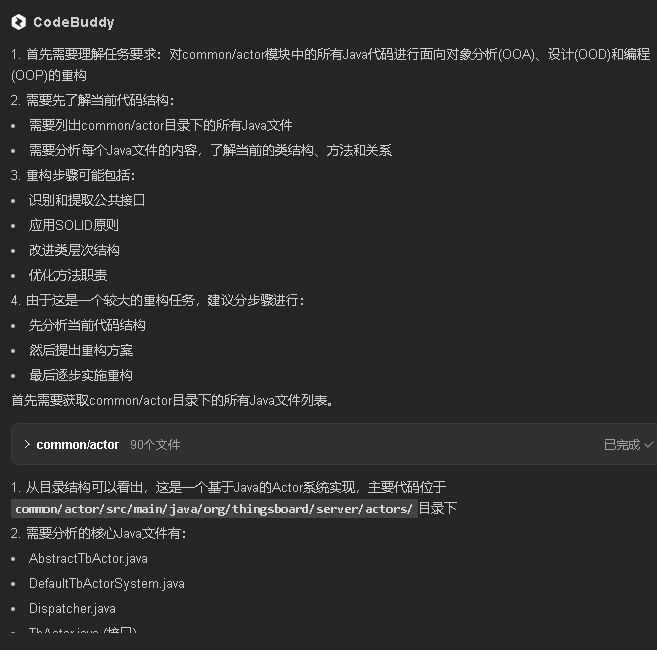Click the CodeBuddy title text
Screen dimensions: 657x650
[73, 22]
